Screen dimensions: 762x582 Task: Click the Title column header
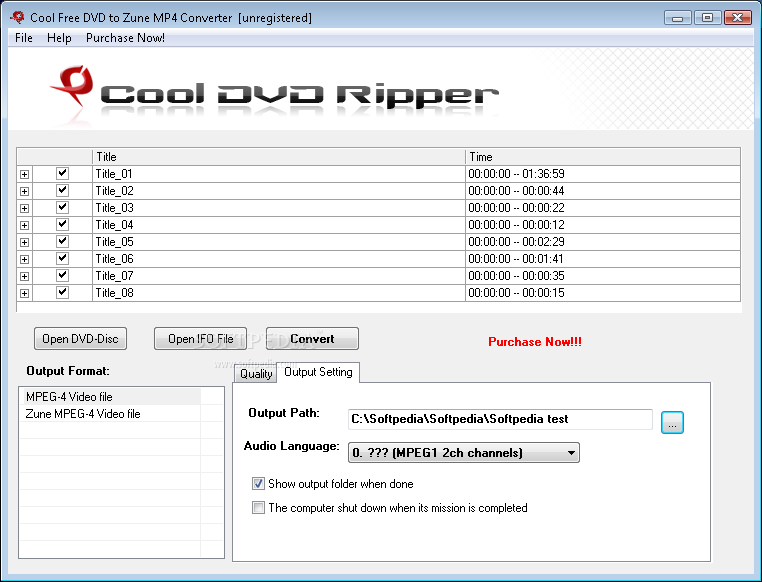tap(278, 157)
